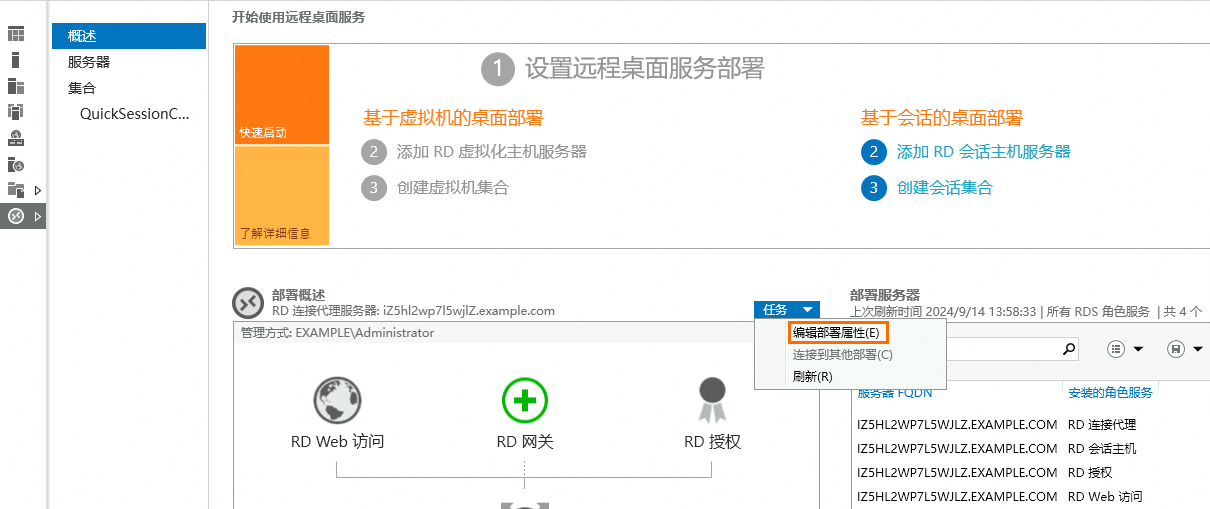Image resolution: width=1210 pixels, height=509 pixels.
Task: Click 添加 RD 会话主机服务器 link
Action: click(984, 152)
